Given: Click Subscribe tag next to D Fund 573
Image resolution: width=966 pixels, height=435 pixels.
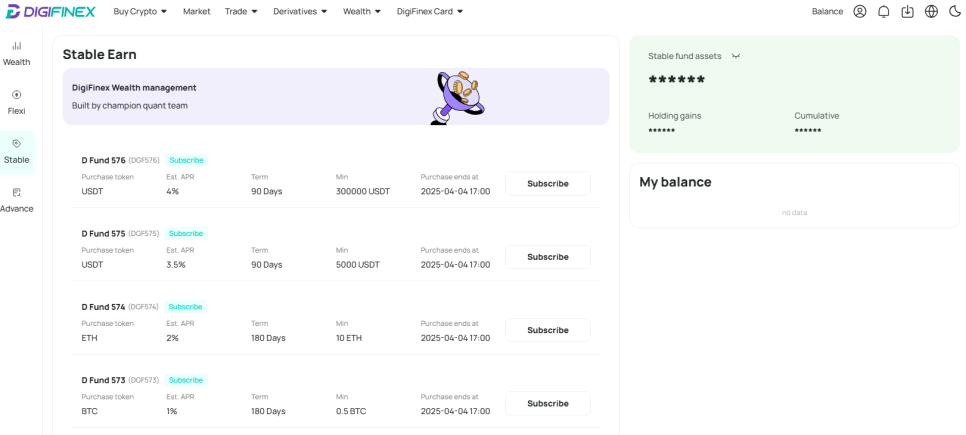Looking at the screenshot, I should [185, 380].
